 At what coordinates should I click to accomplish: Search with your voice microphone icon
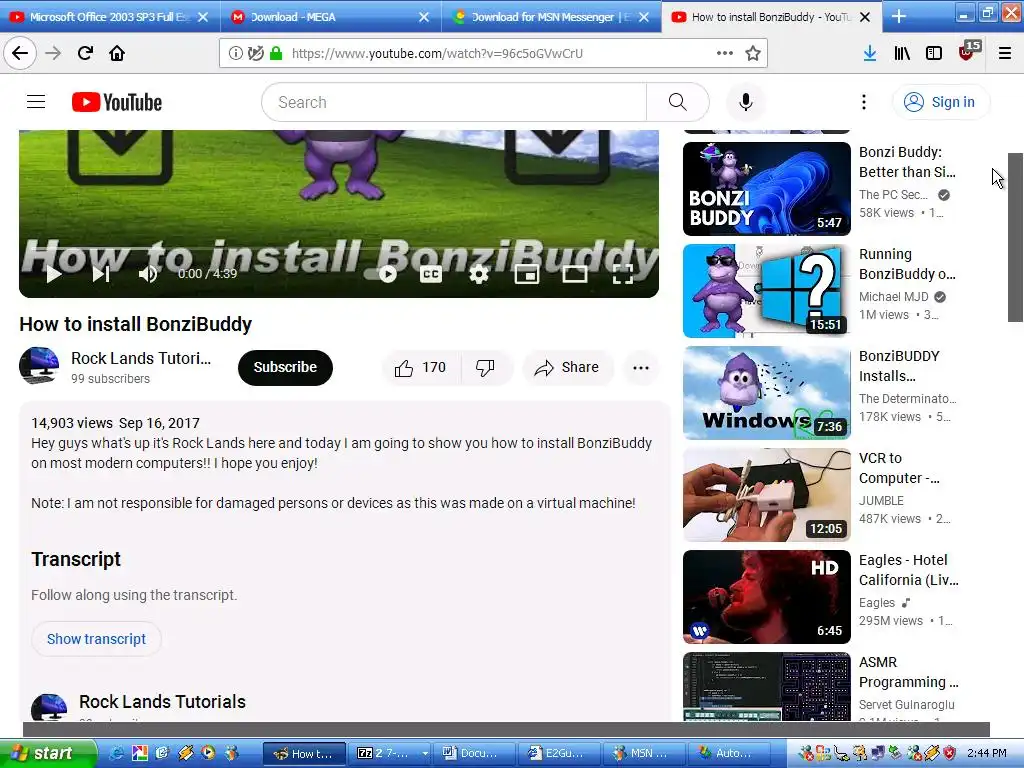(x=746, y=102)
